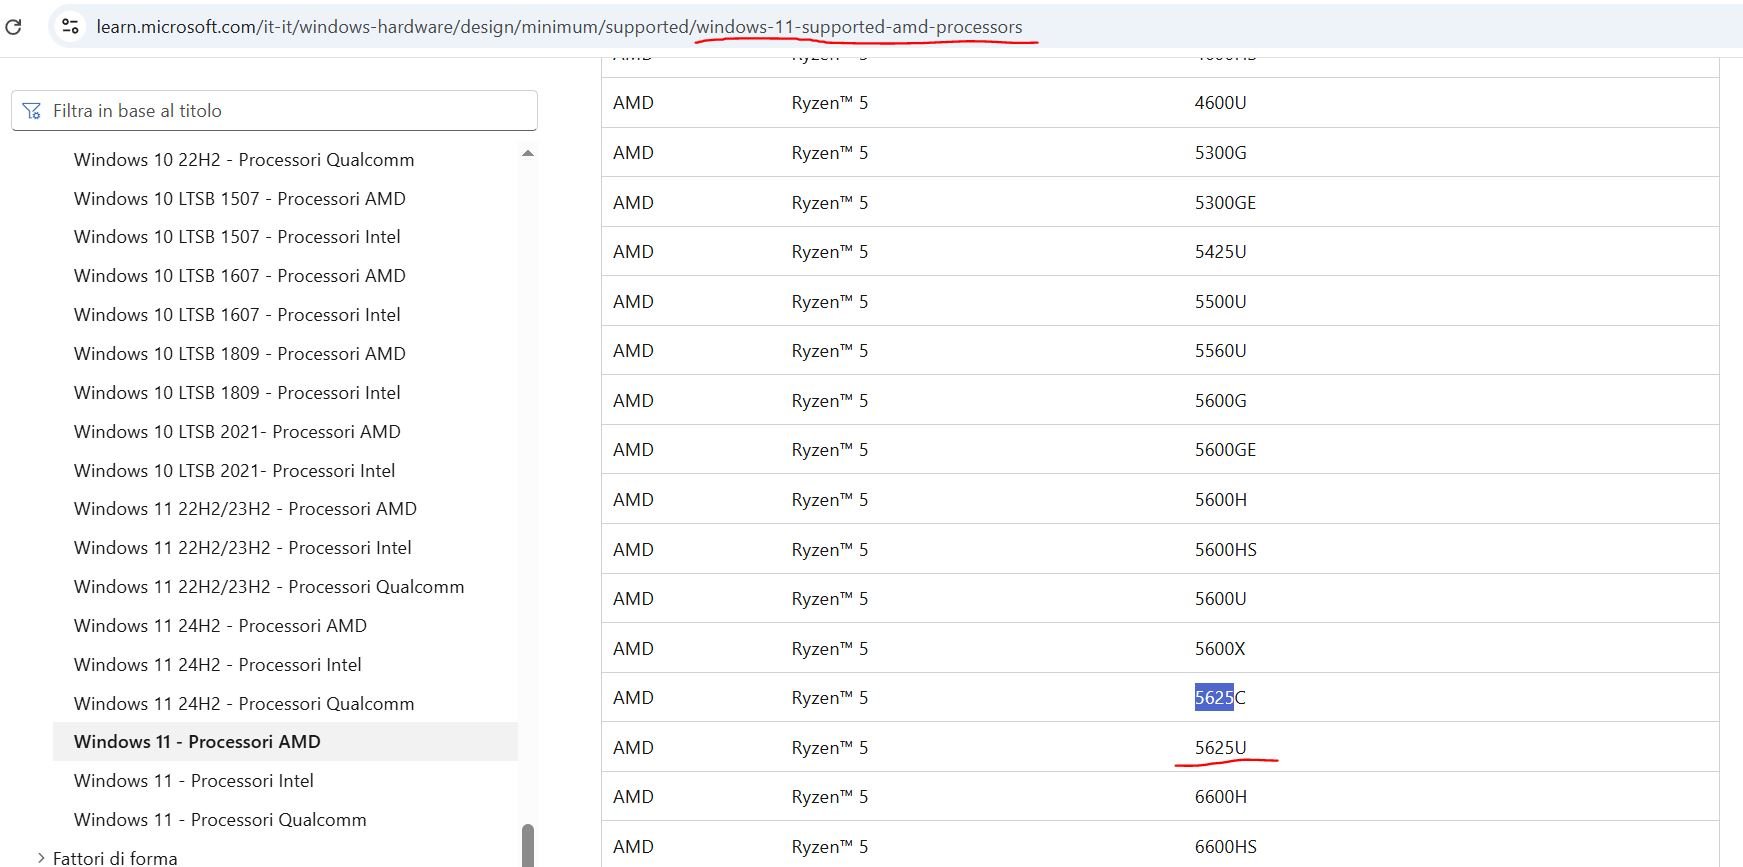
Task: Open 'Windows 10 LTSB 1809 - Processori AMD'
Action: point(240,354)
